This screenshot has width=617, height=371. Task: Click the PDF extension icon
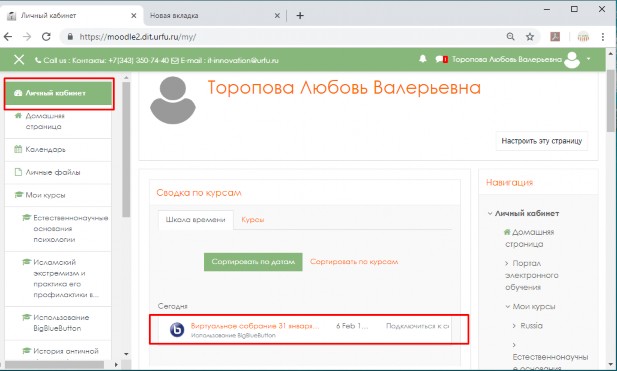tap(555, 37)
